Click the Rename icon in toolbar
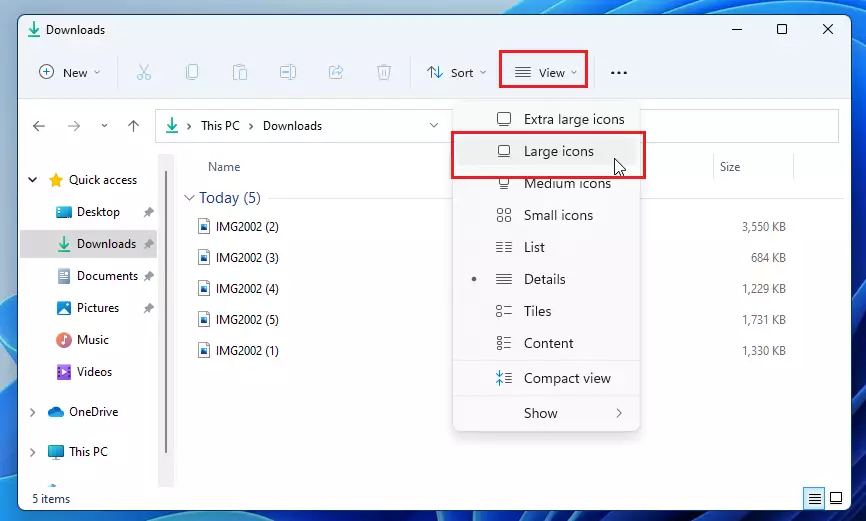 (288, 72)
